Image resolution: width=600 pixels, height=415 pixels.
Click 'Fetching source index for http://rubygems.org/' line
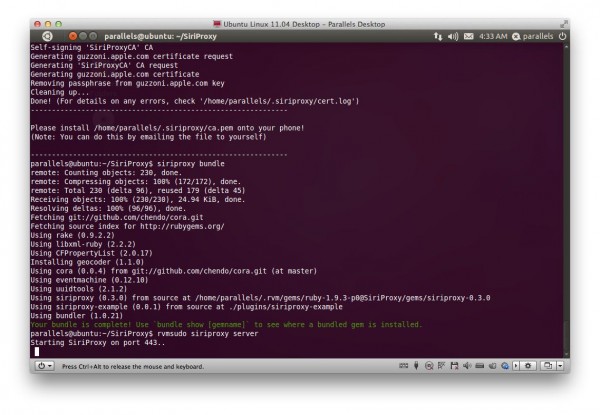pyautogui.click(x=127, y=226)
